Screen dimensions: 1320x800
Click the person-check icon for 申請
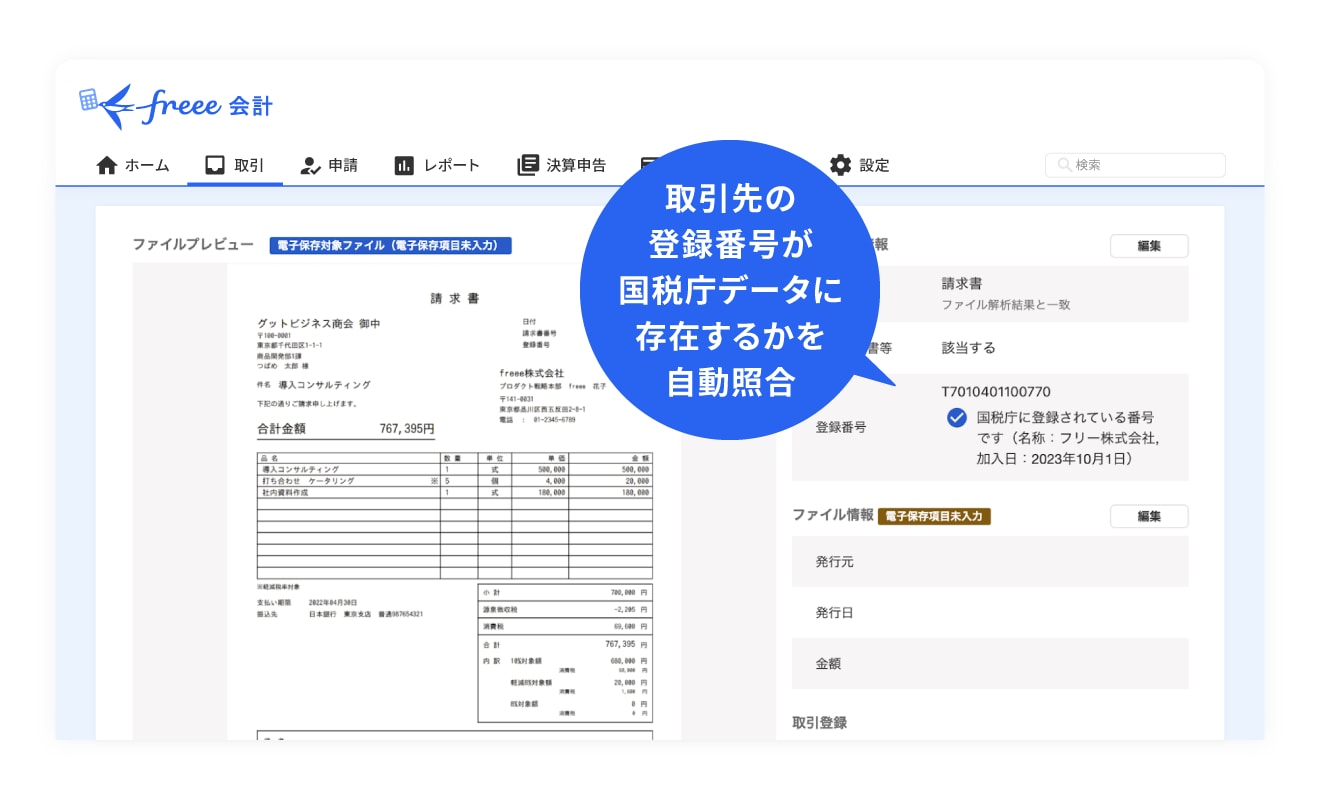coord(308,164)
